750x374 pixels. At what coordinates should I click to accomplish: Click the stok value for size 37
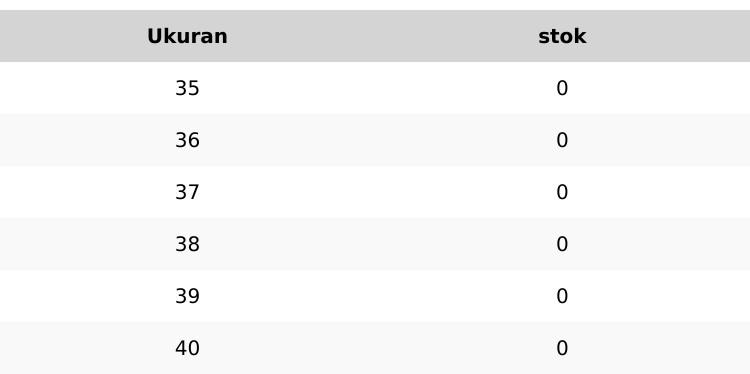tap(562, 192)
